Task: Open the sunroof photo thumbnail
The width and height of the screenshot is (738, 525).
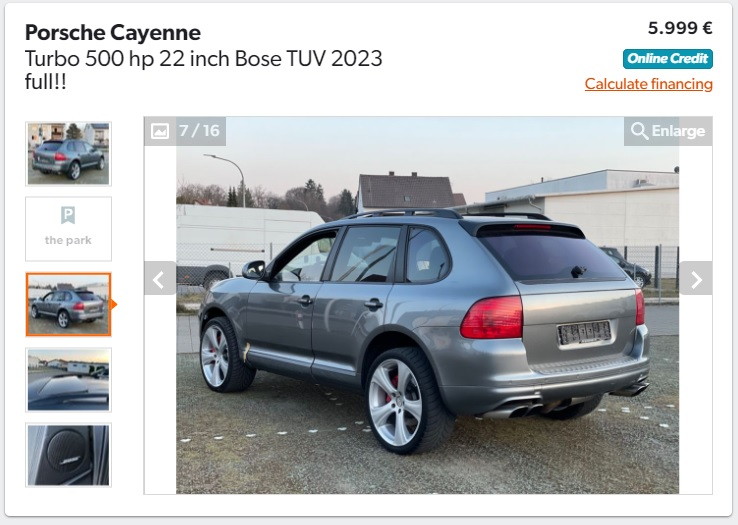Action: click(x=68, y=380)
